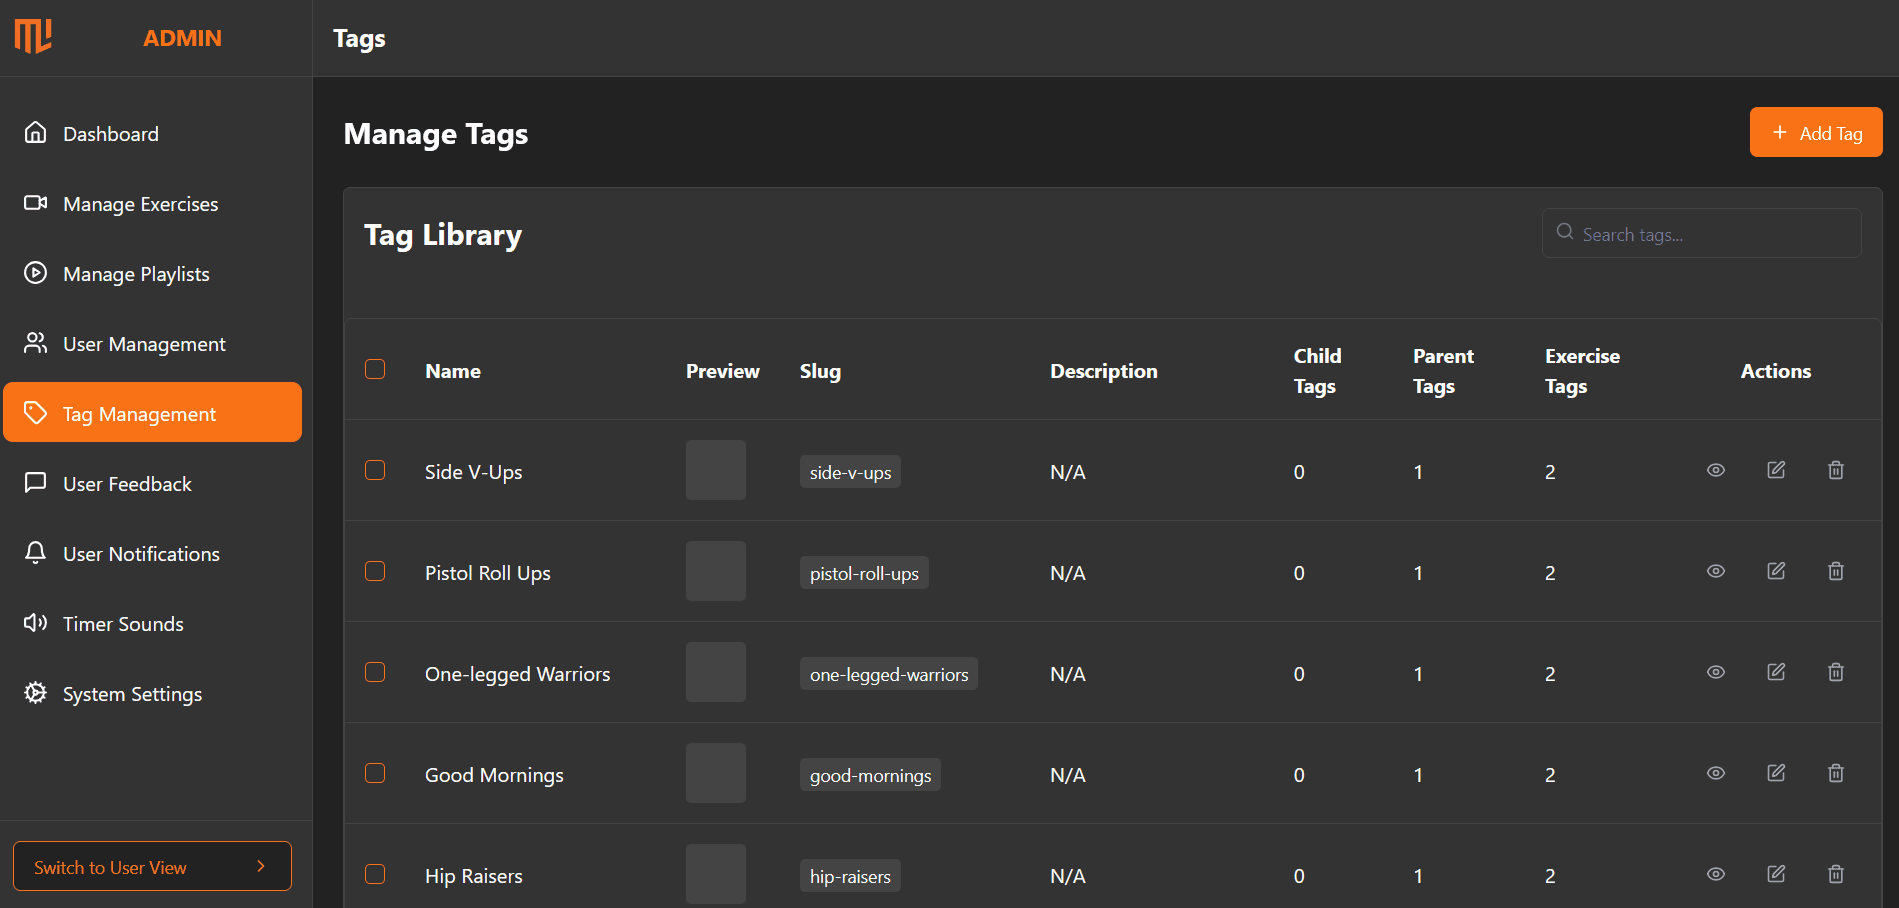
Task: Click the User Notifications bell icon
Action: coord(35,552)
